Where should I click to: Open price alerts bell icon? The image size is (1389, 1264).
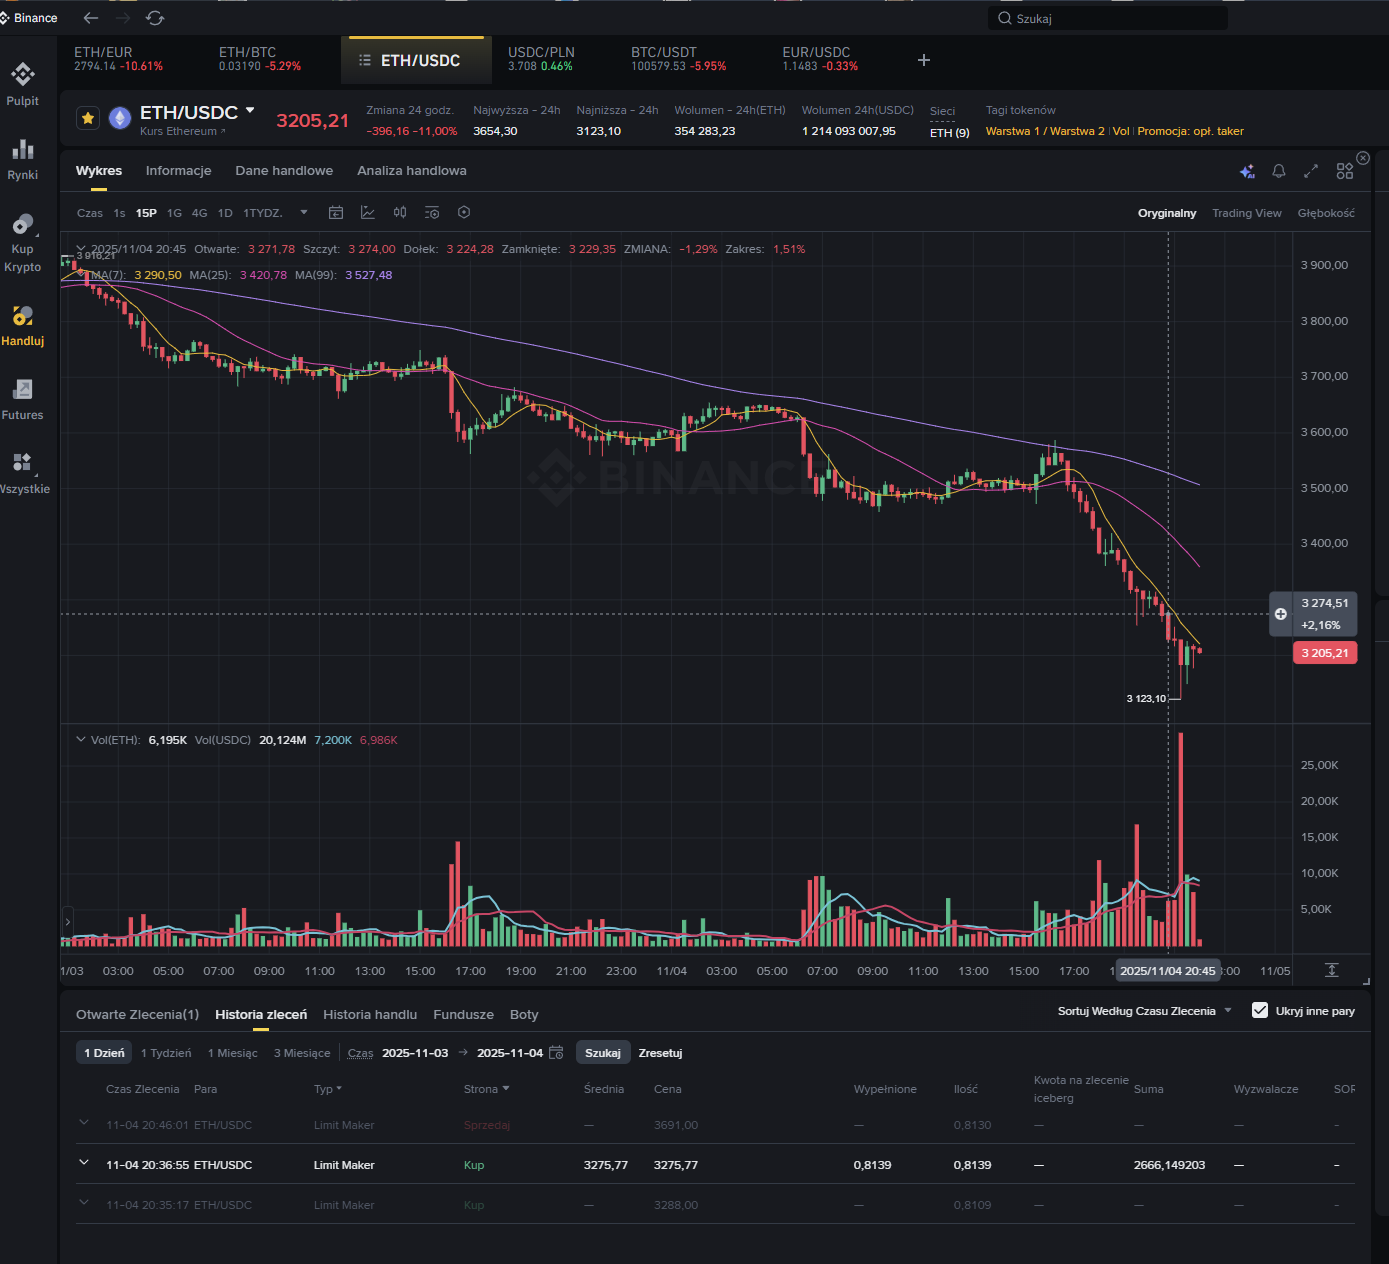1278,172
